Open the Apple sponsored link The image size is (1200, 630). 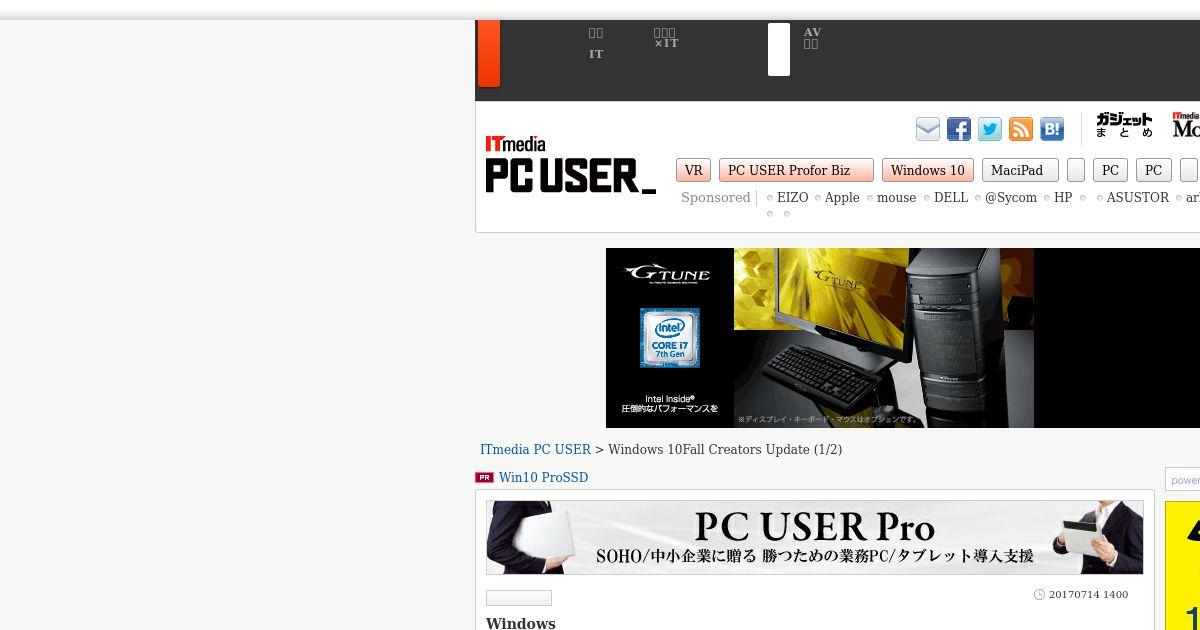click(x=842, y=198)
